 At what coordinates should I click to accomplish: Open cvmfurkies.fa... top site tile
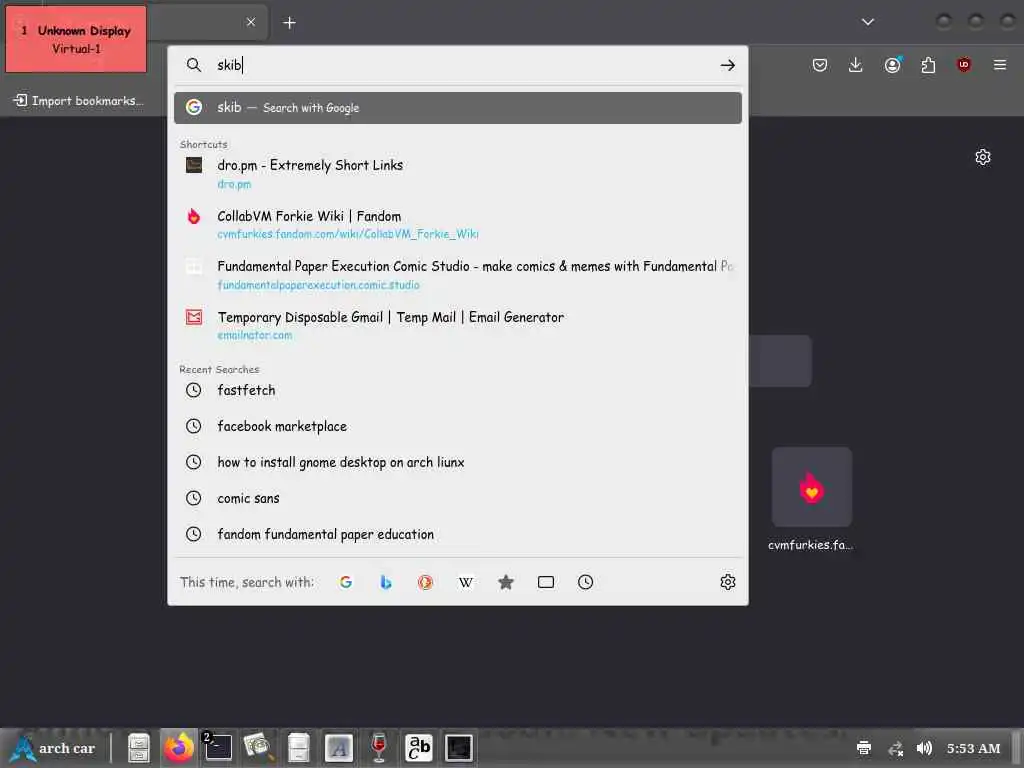click(x=811, y=500)
